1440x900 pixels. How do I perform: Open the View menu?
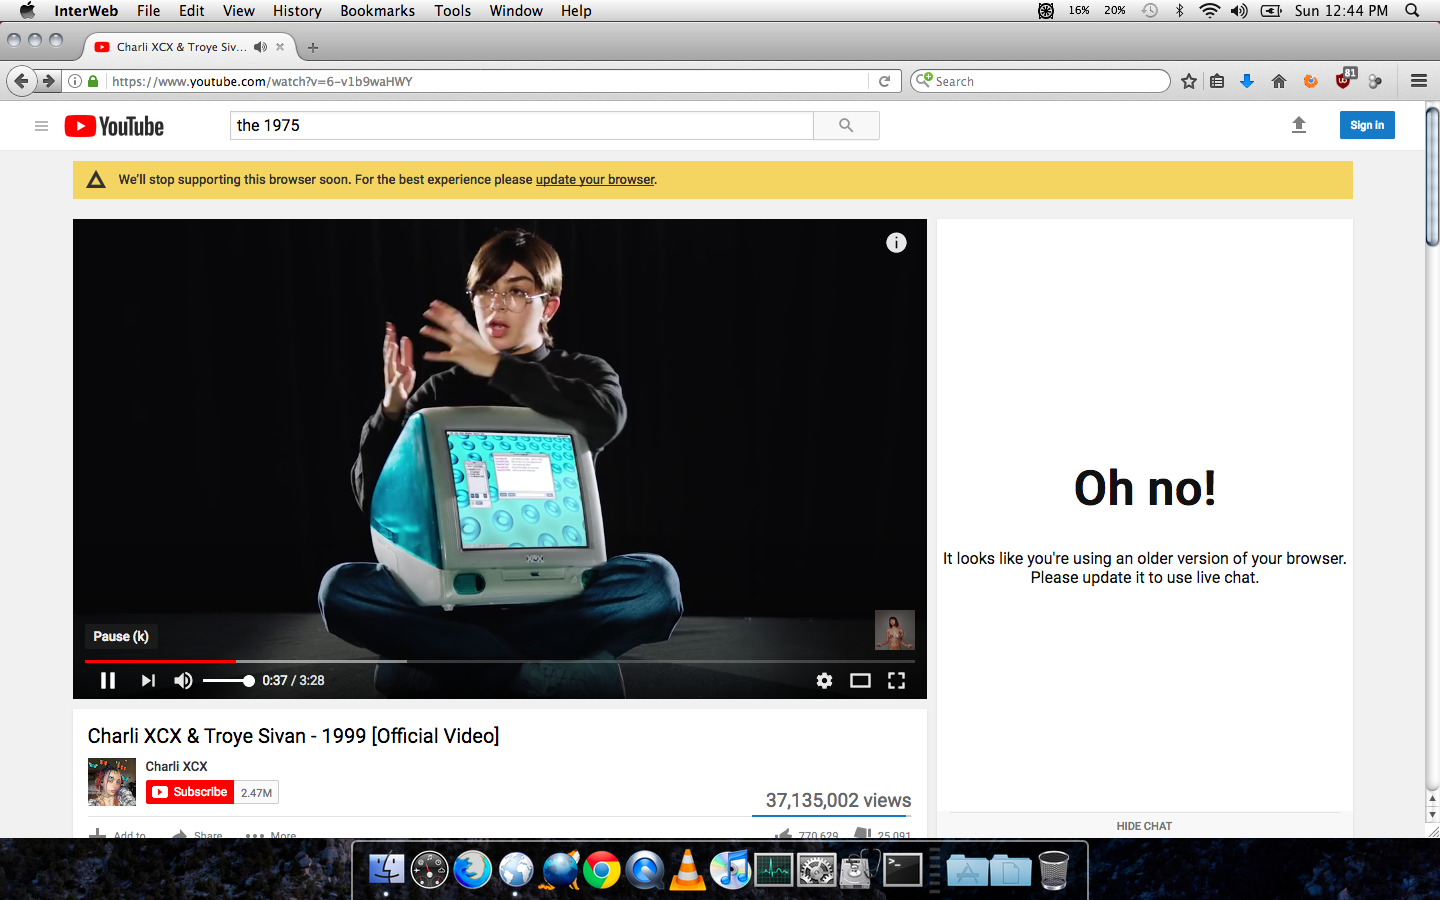click(x=239, y=10)
